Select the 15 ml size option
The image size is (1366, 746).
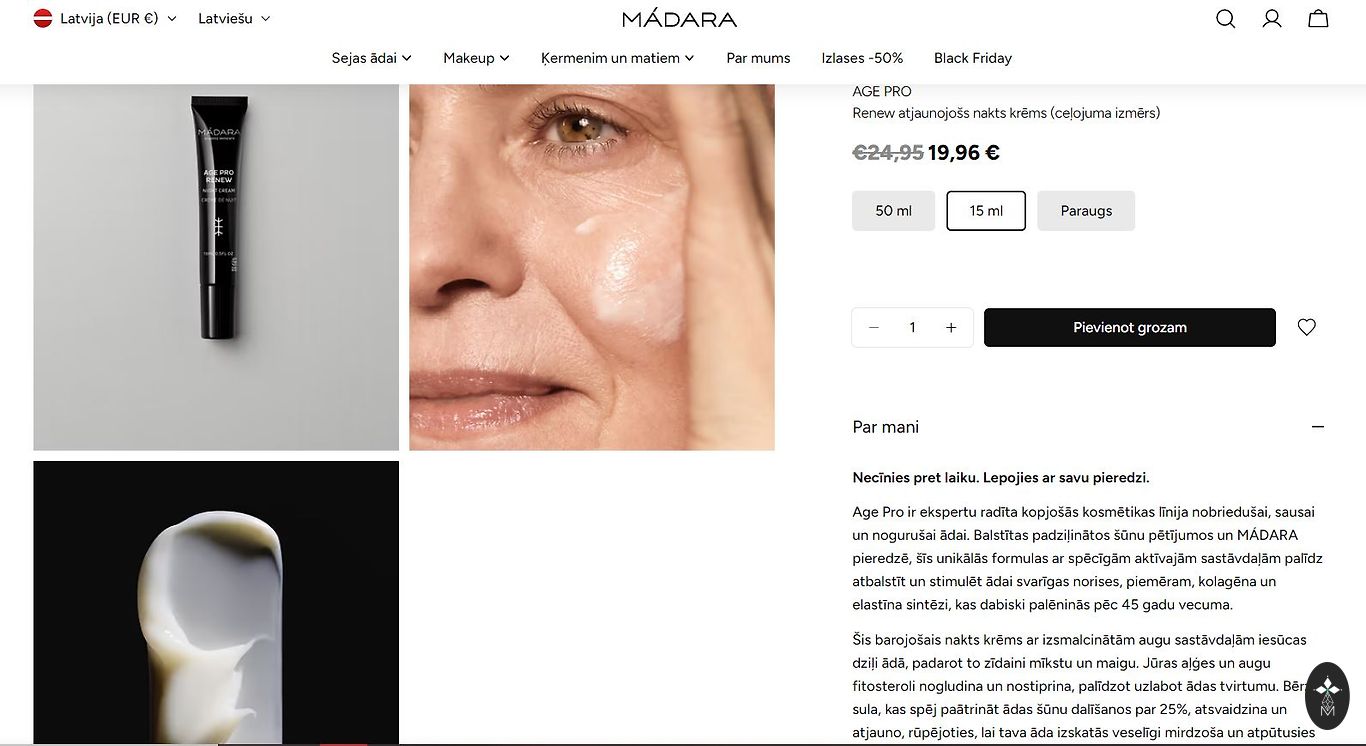point(986,211)
